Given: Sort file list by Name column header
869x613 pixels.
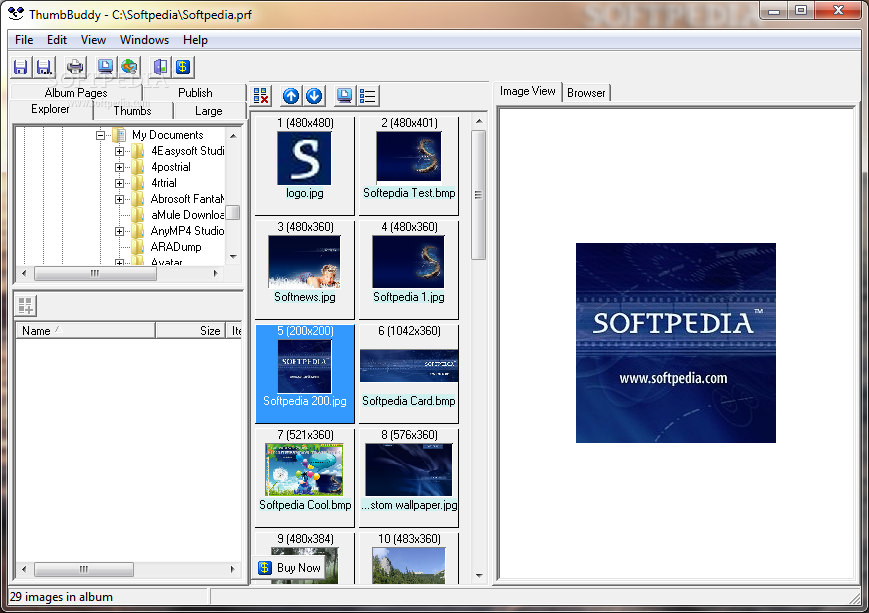Looking at the screenshot, I should (85, 331).
